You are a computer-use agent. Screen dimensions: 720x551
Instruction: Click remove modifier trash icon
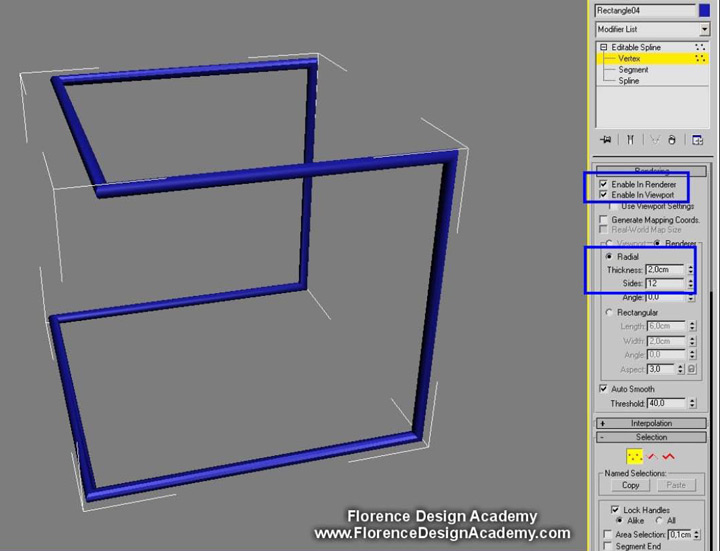[x=671, y=140]
